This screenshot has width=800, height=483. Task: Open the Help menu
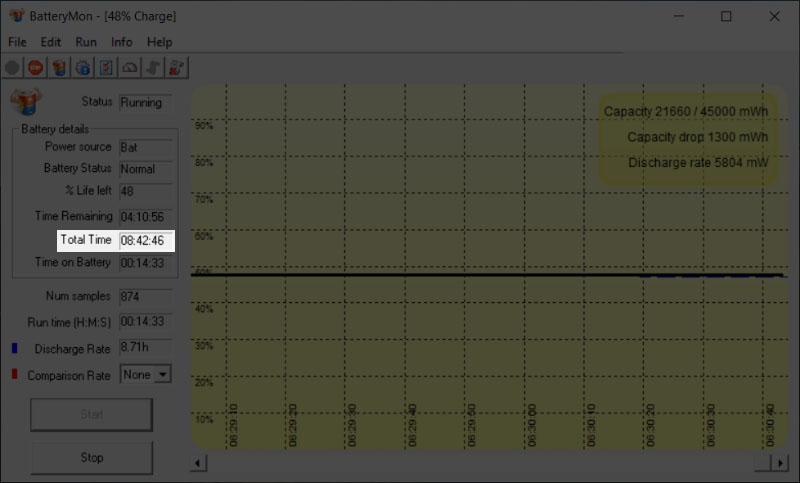160,42
